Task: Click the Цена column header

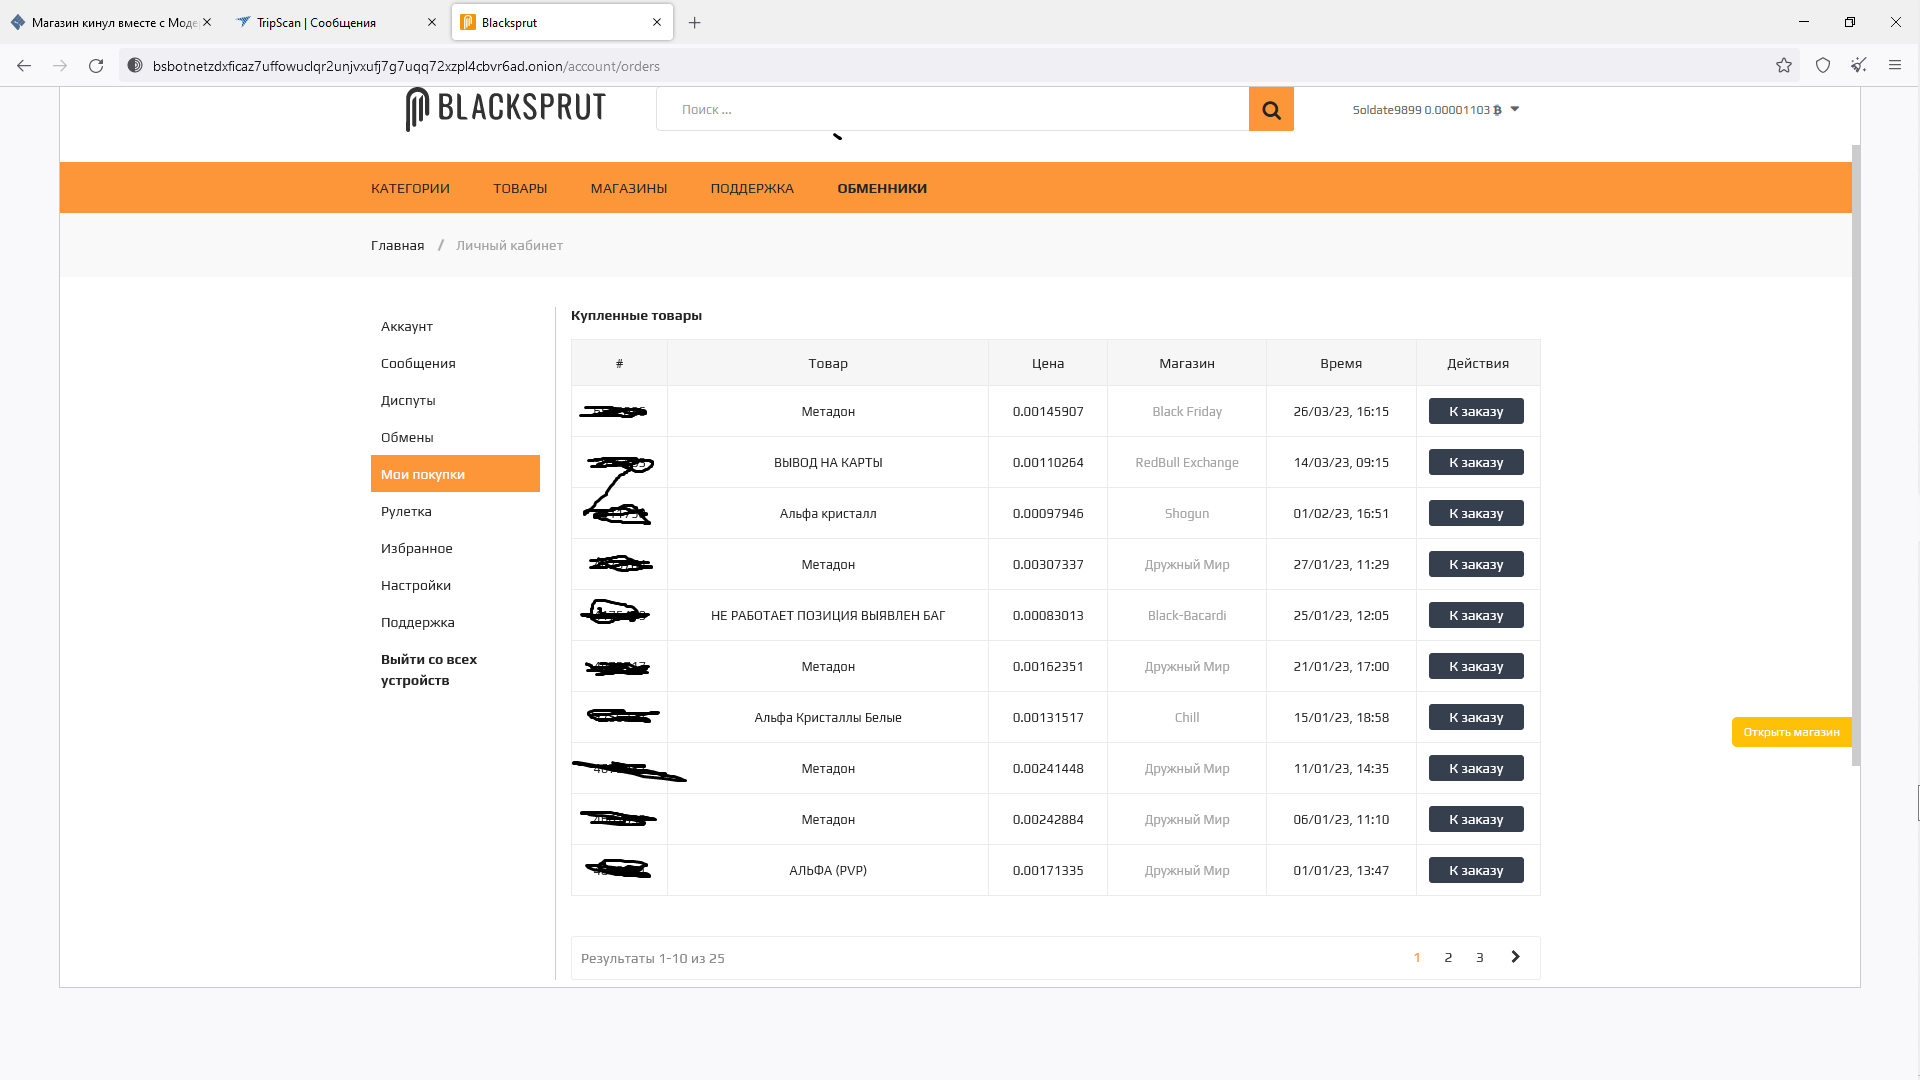Action: 1048,363
